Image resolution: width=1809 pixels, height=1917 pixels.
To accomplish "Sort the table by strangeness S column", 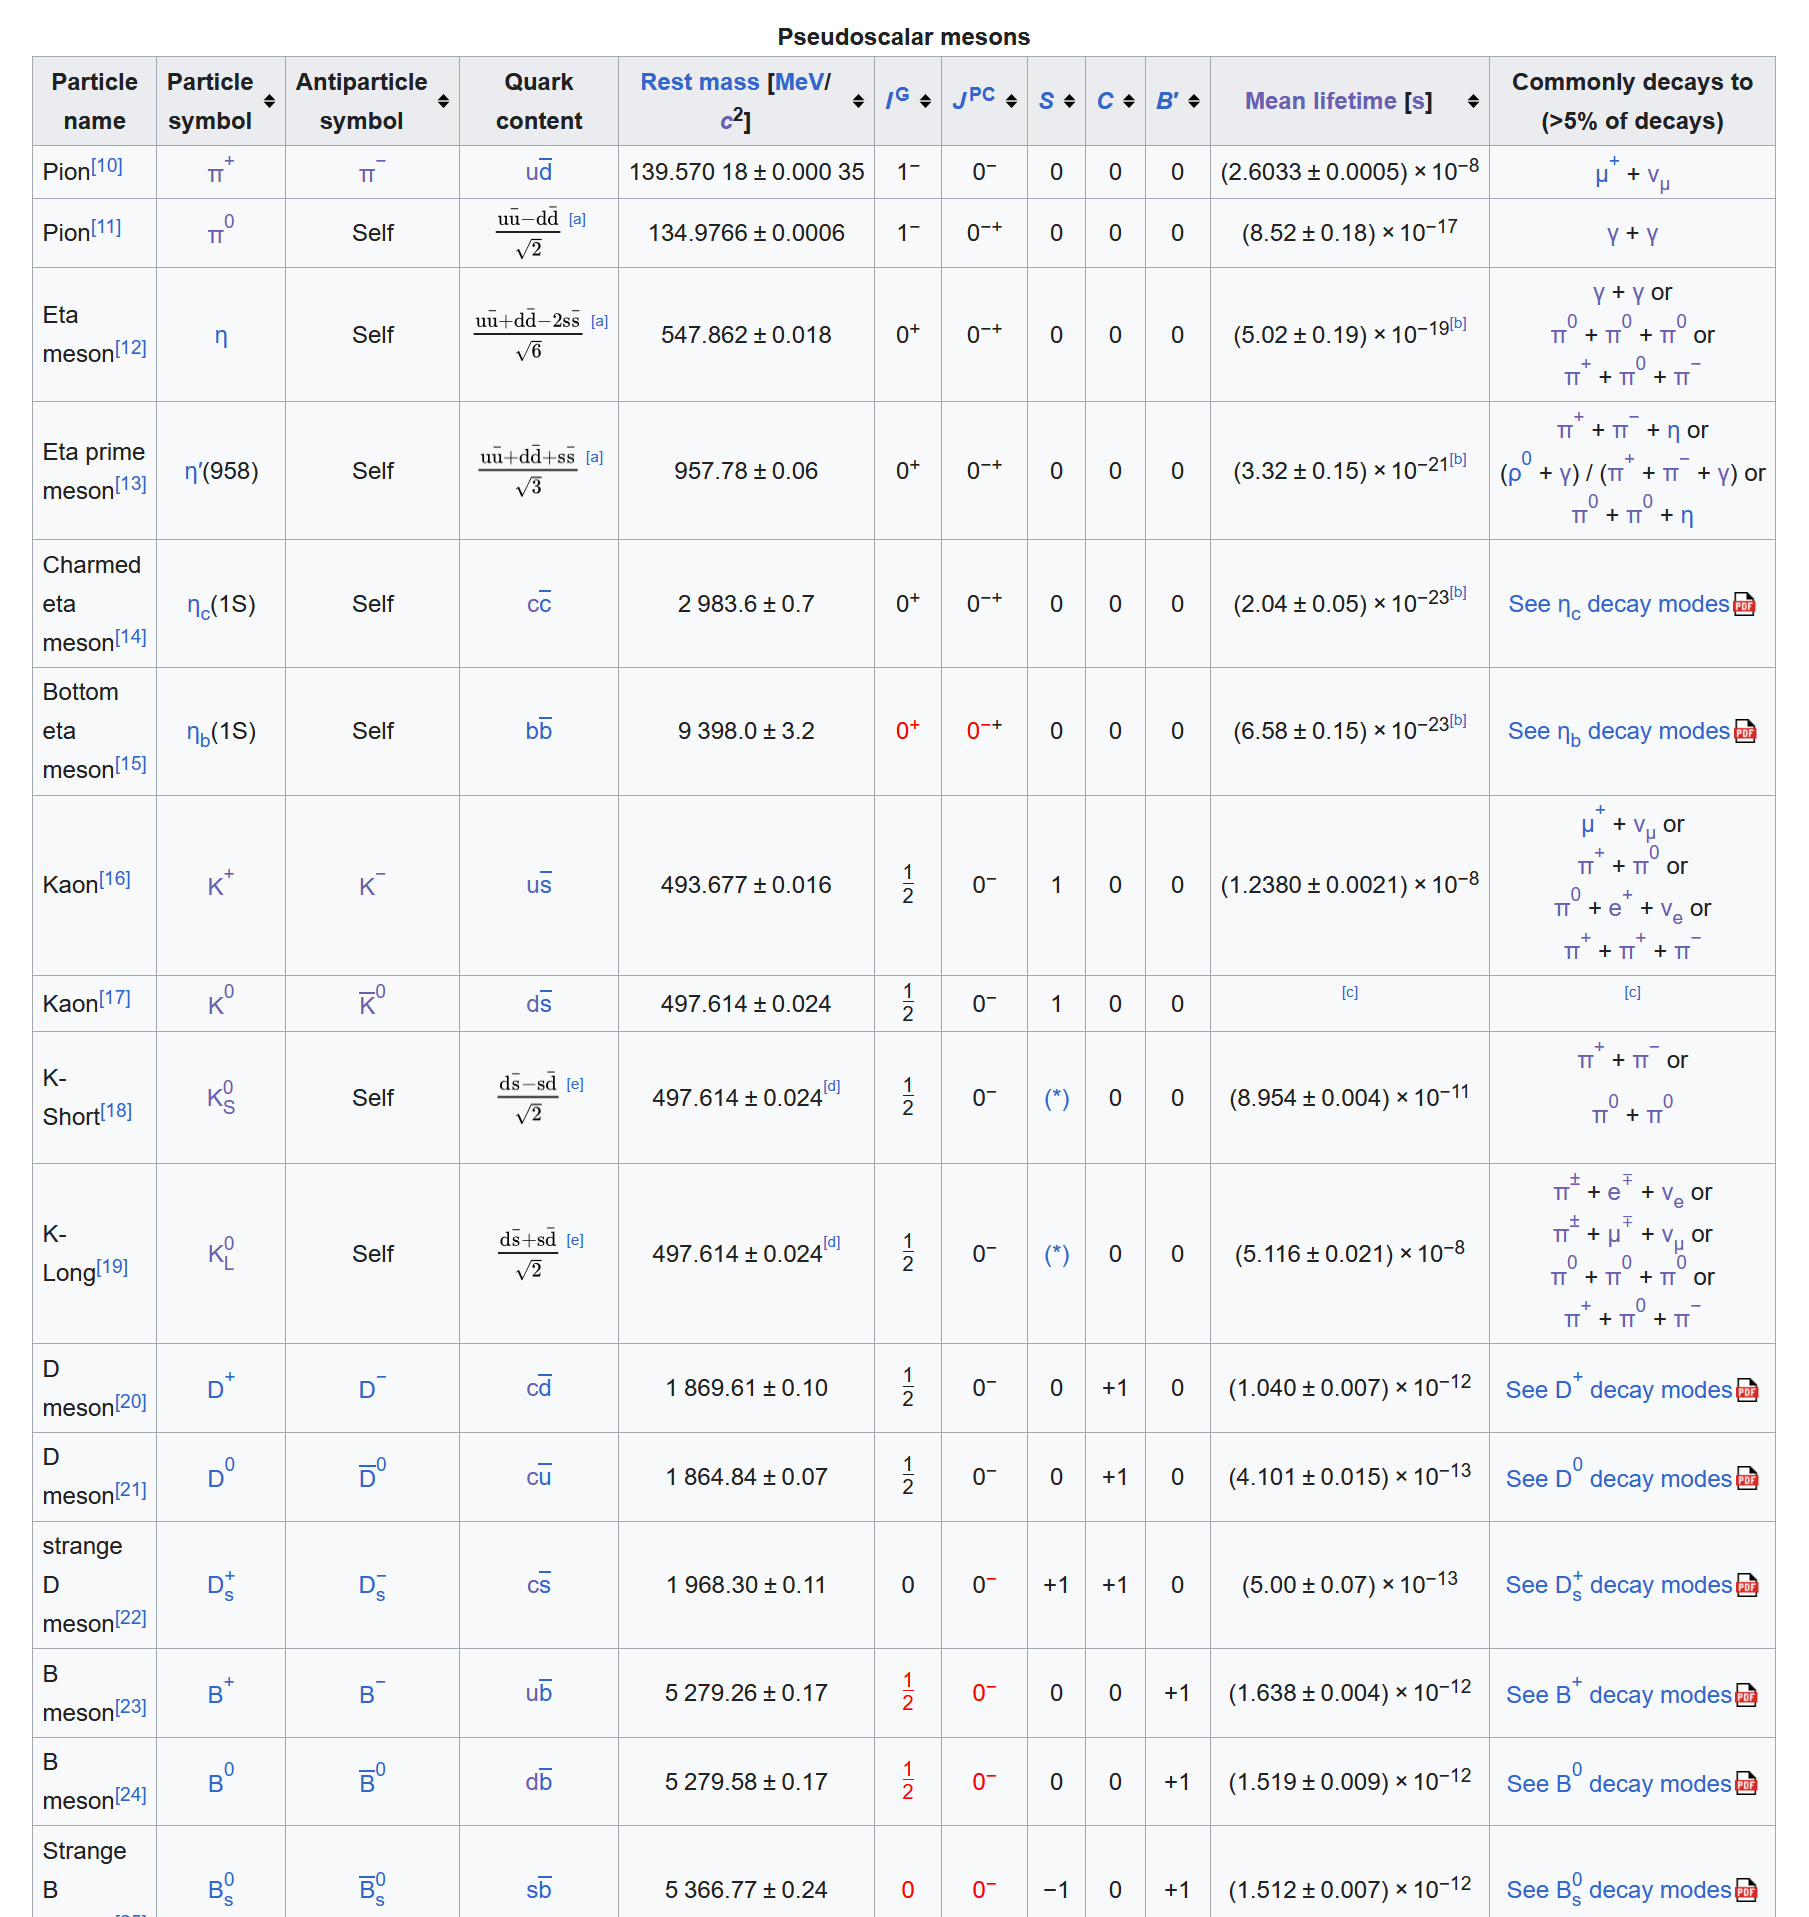I will (1069, 101).
